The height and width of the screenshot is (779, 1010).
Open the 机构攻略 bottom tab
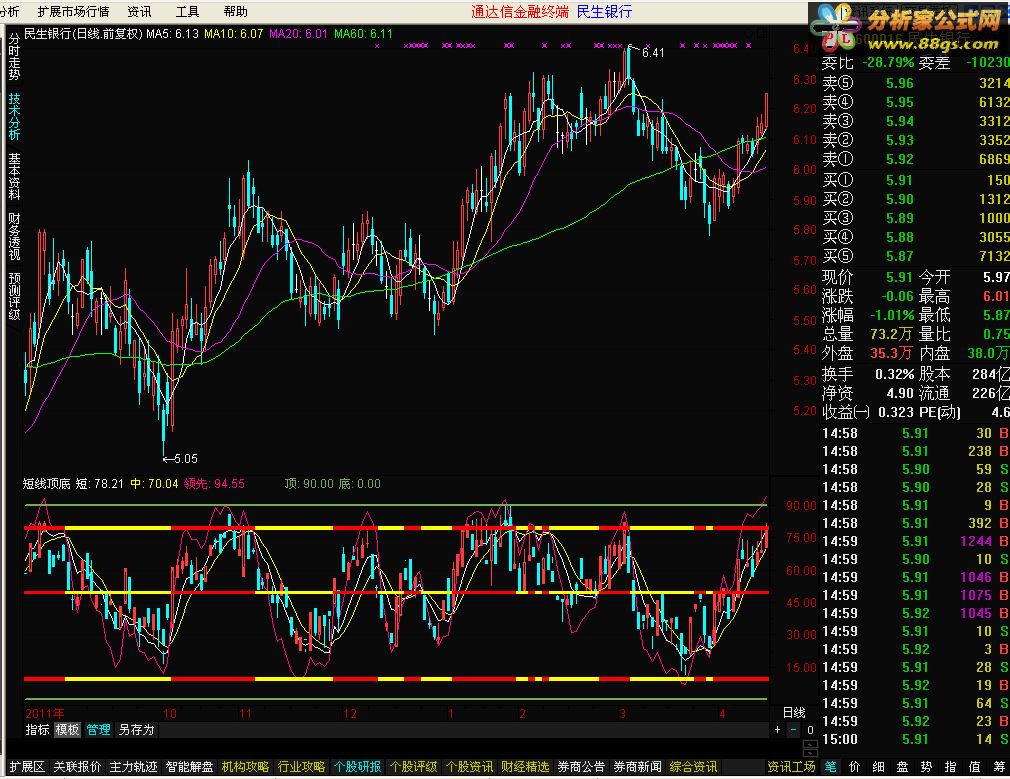(x=245, y=767)
